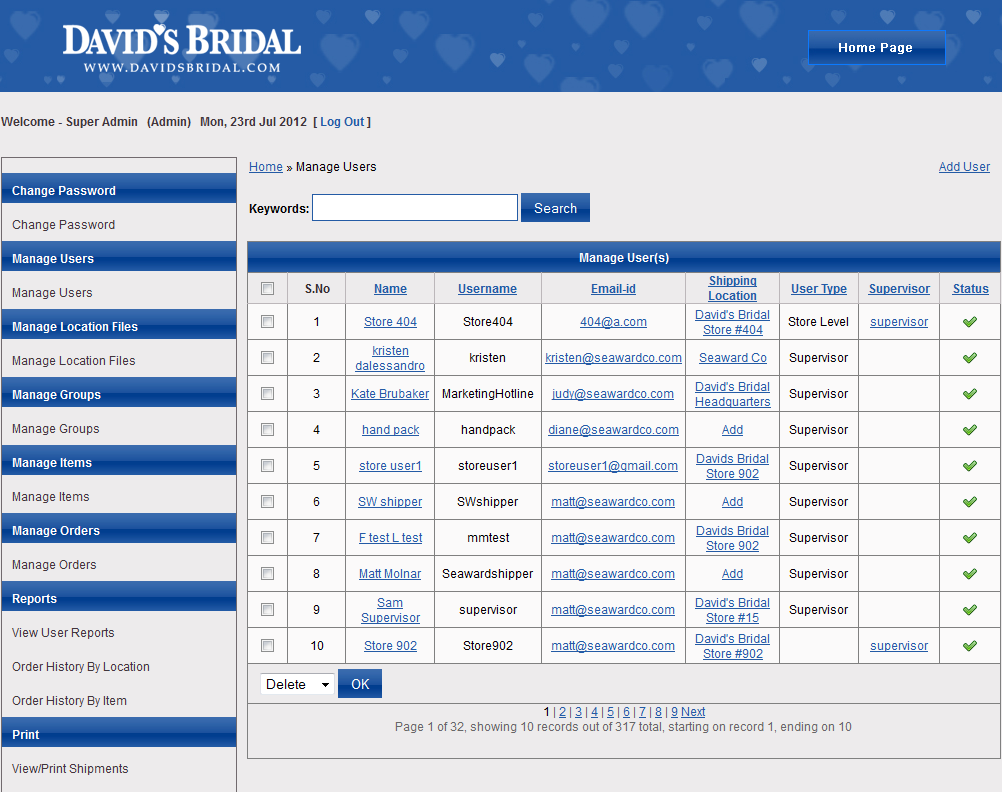The width and height of the screenshot is (1002, 792).
Task: Check the box for Store 404 row
Action: point(267,322)
